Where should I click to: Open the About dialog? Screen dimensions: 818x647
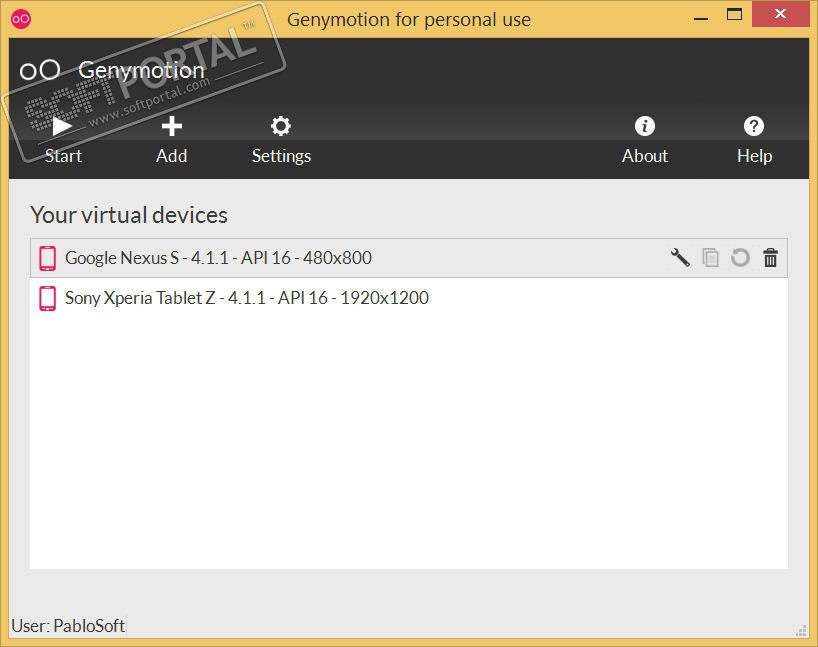point(645,139)
